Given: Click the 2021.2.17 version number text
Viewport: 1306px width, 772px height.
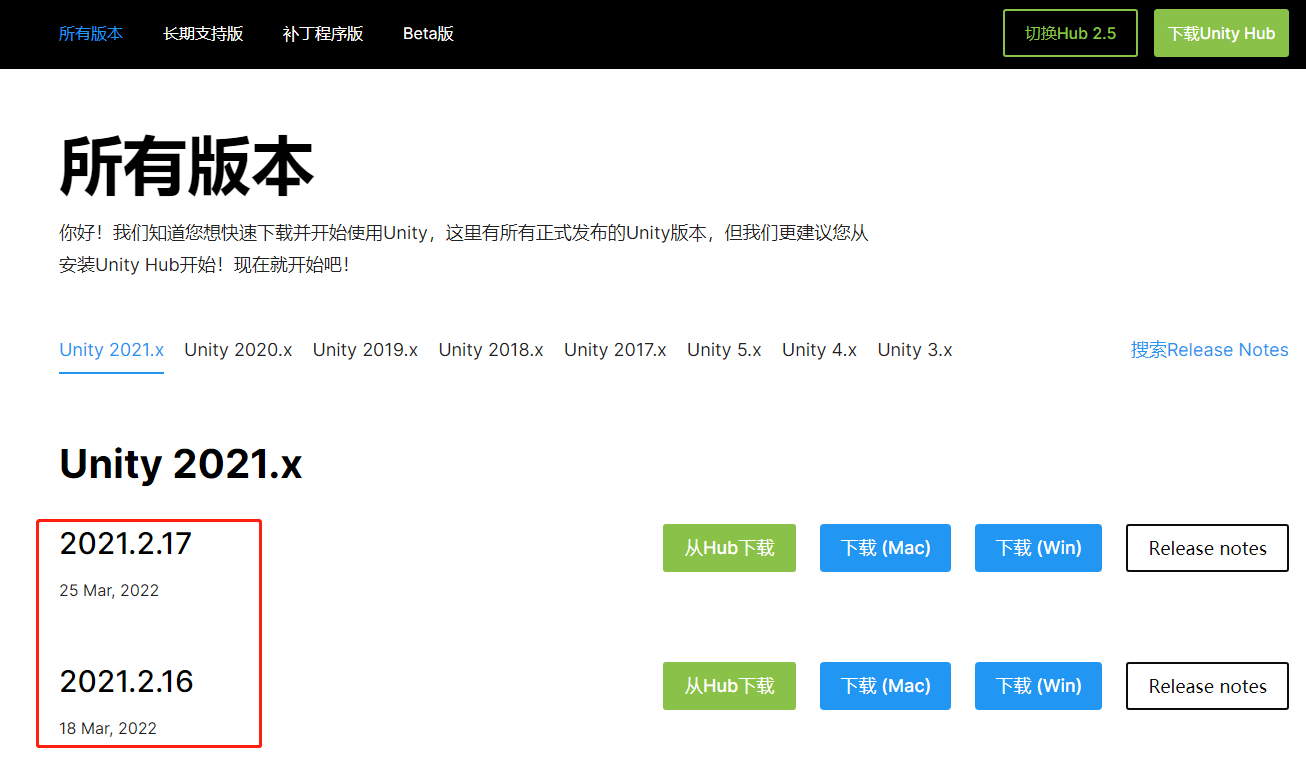Looking at the screenshot, I should (125, 544).
